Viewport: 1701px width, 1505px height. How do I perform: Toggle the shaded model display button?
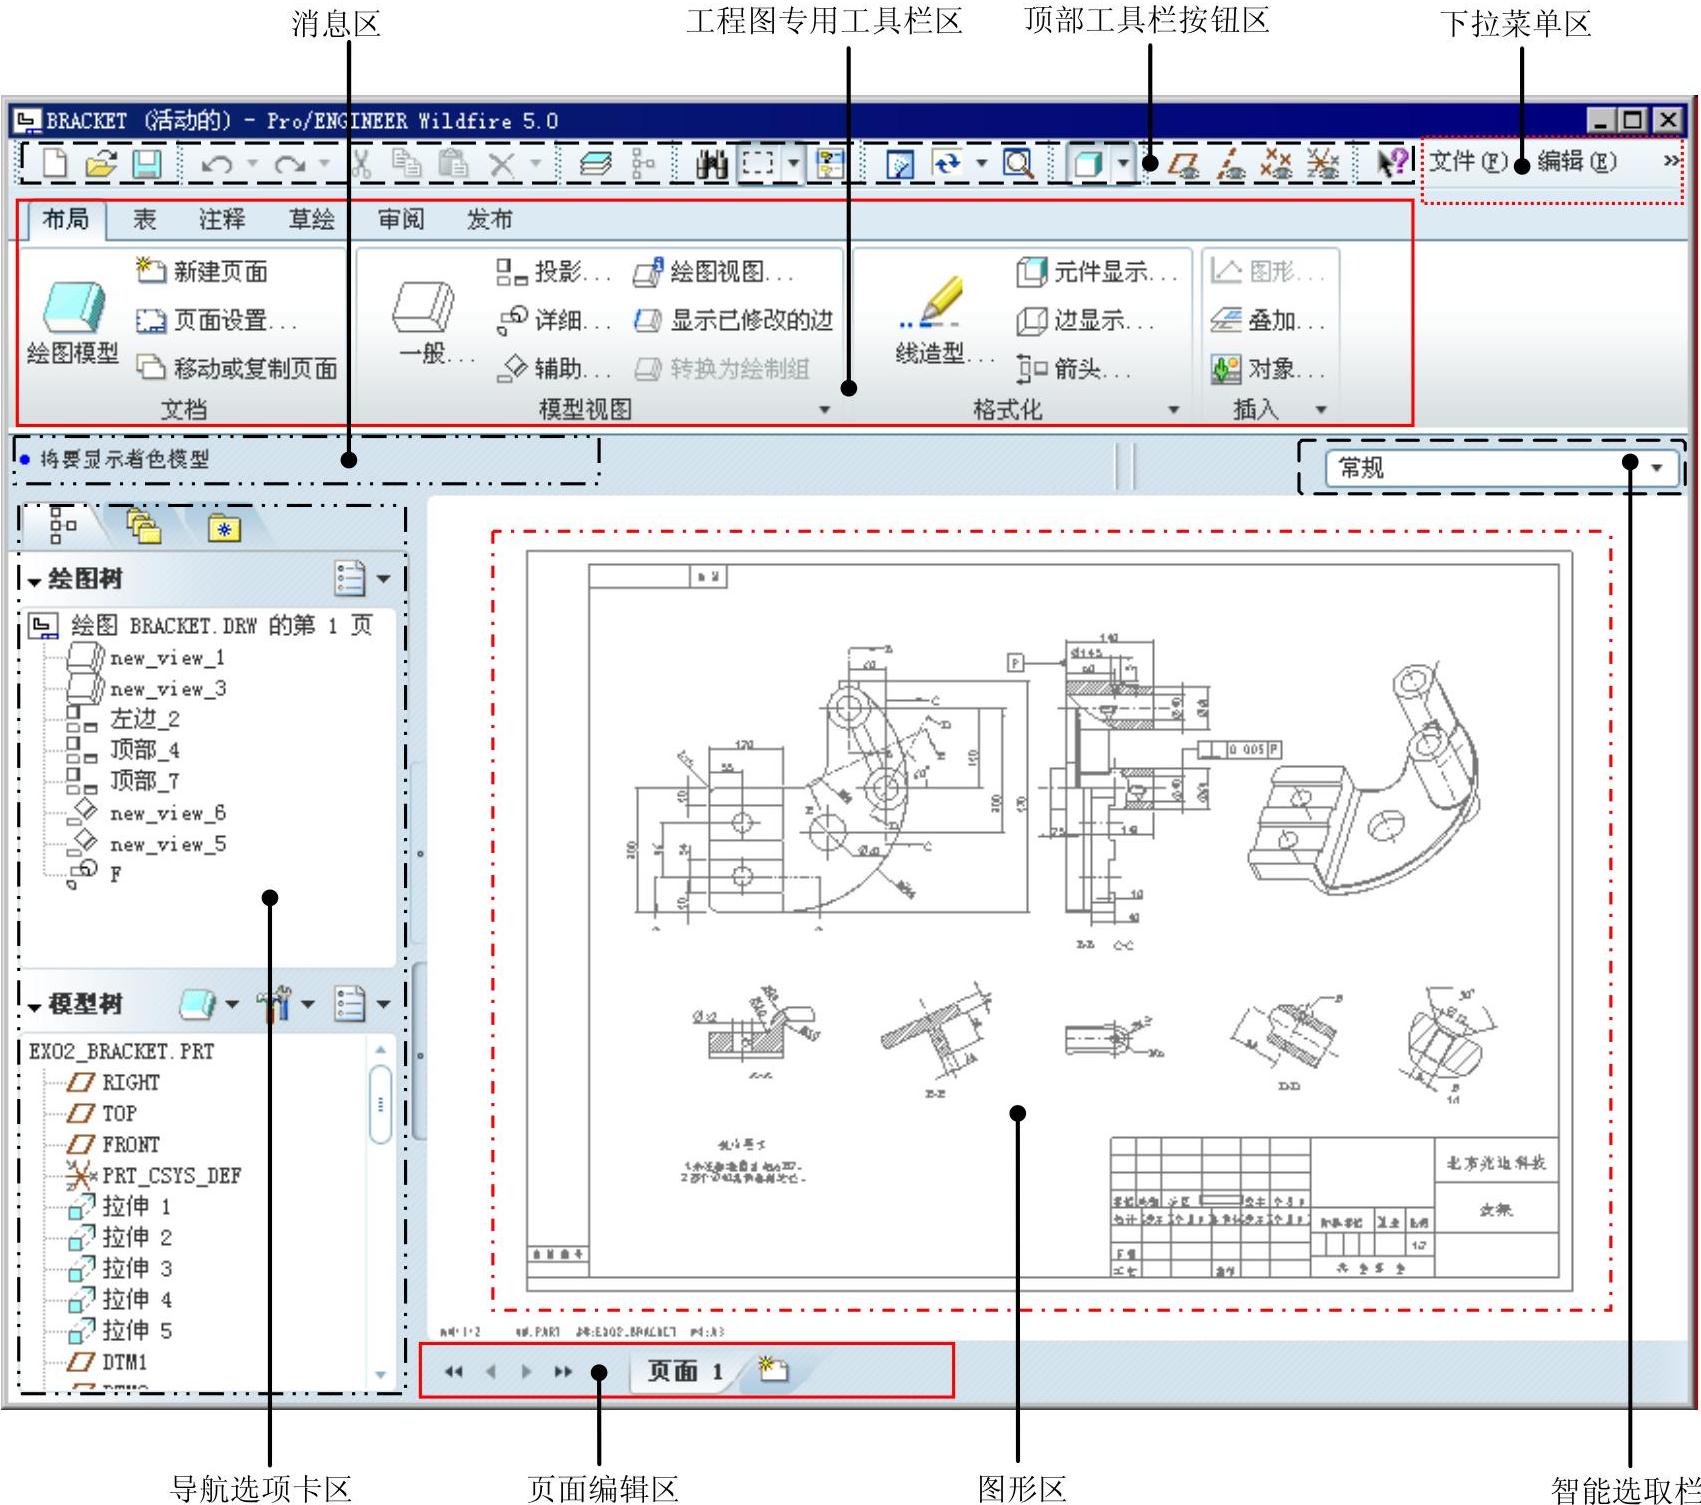1088,163
